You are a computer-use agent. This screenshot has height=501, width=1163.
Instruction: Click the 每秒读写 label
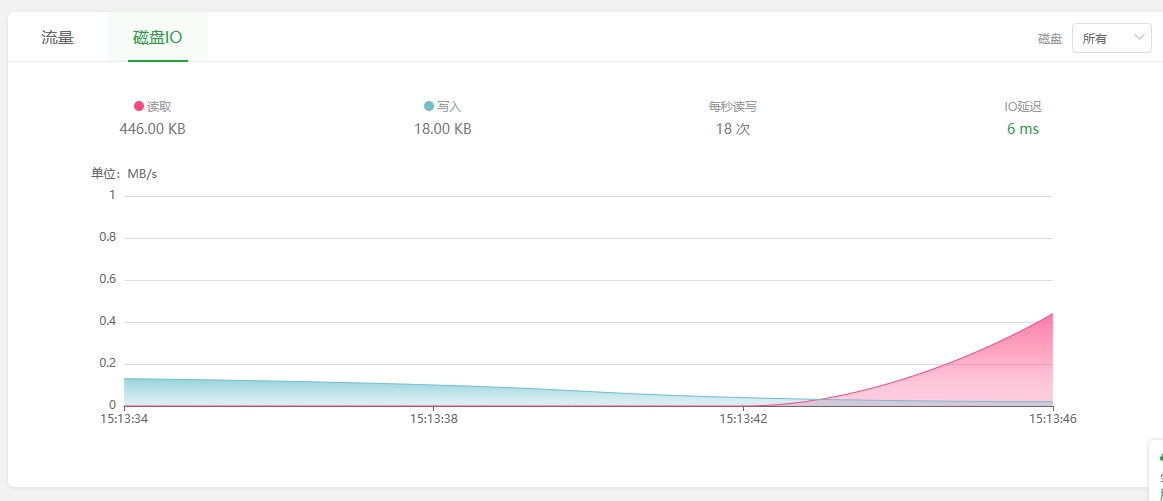pyautogui.click(x=732, y=106)
